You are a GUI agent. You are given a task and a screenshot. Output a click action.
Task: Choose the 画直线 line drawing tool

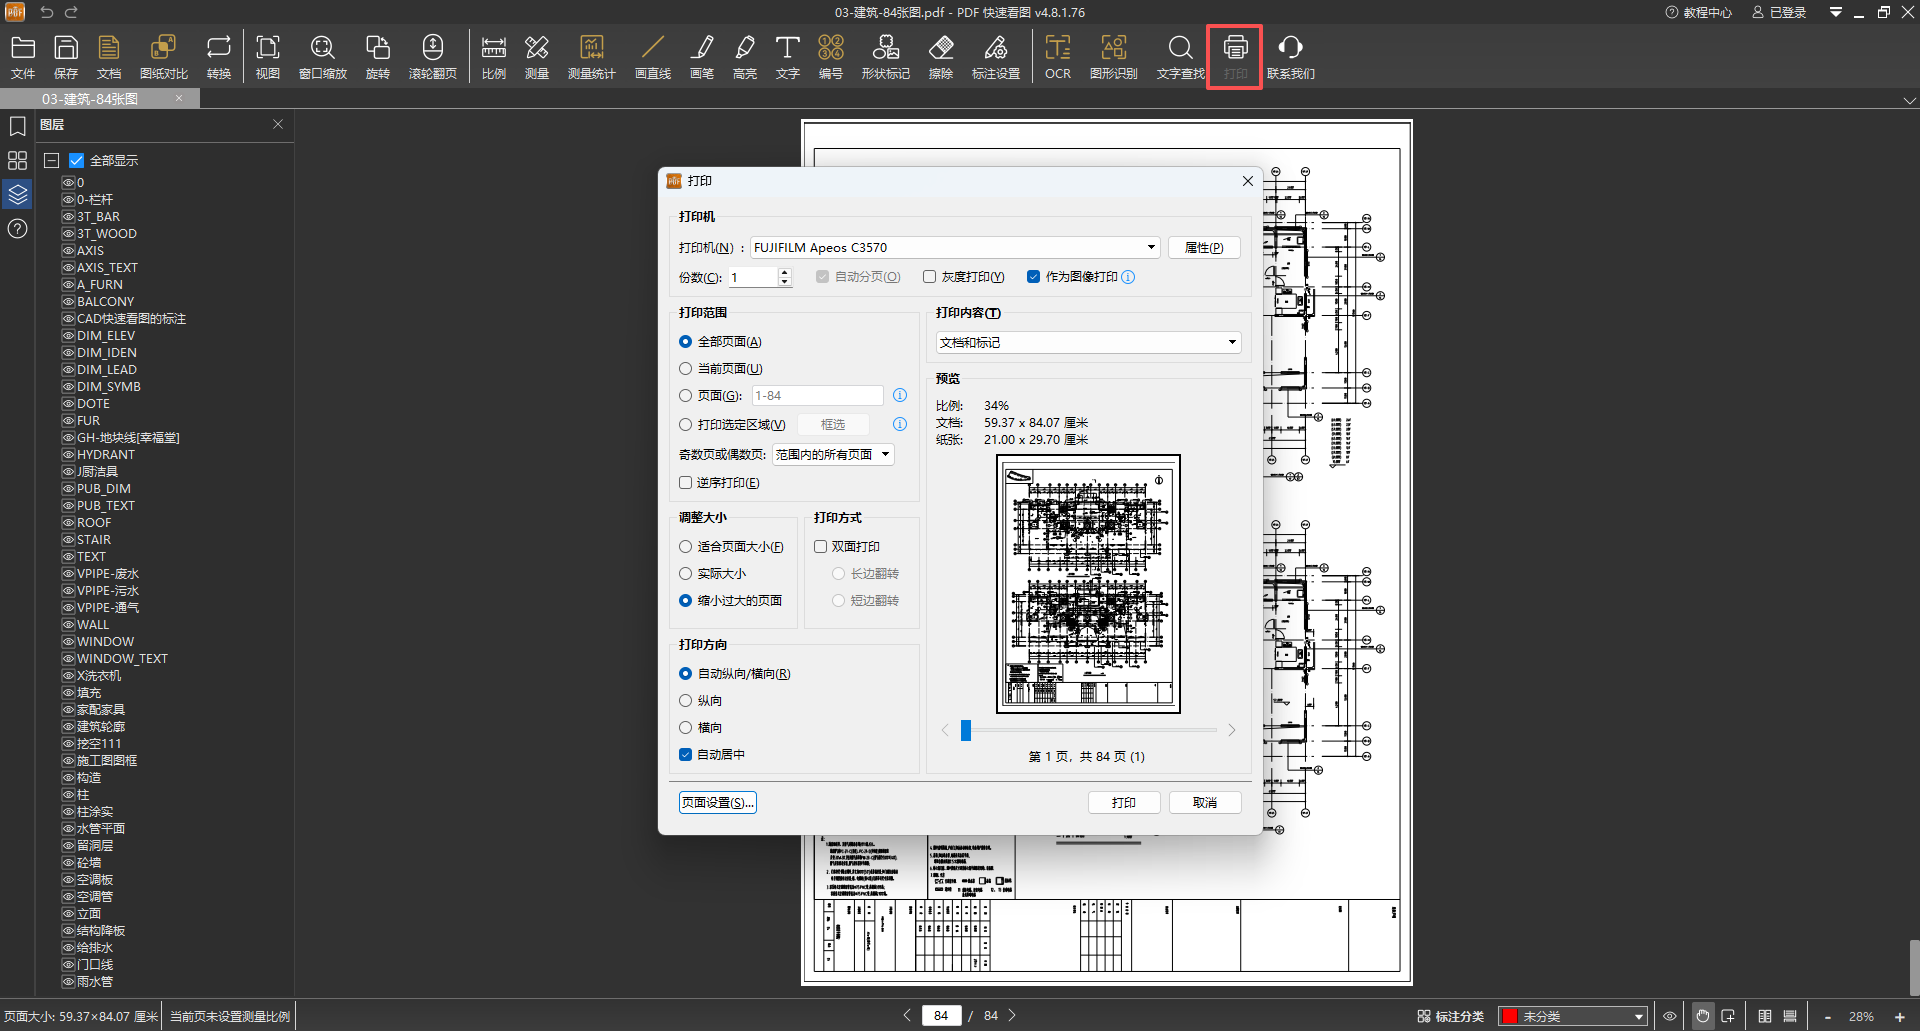click(652, 56)
